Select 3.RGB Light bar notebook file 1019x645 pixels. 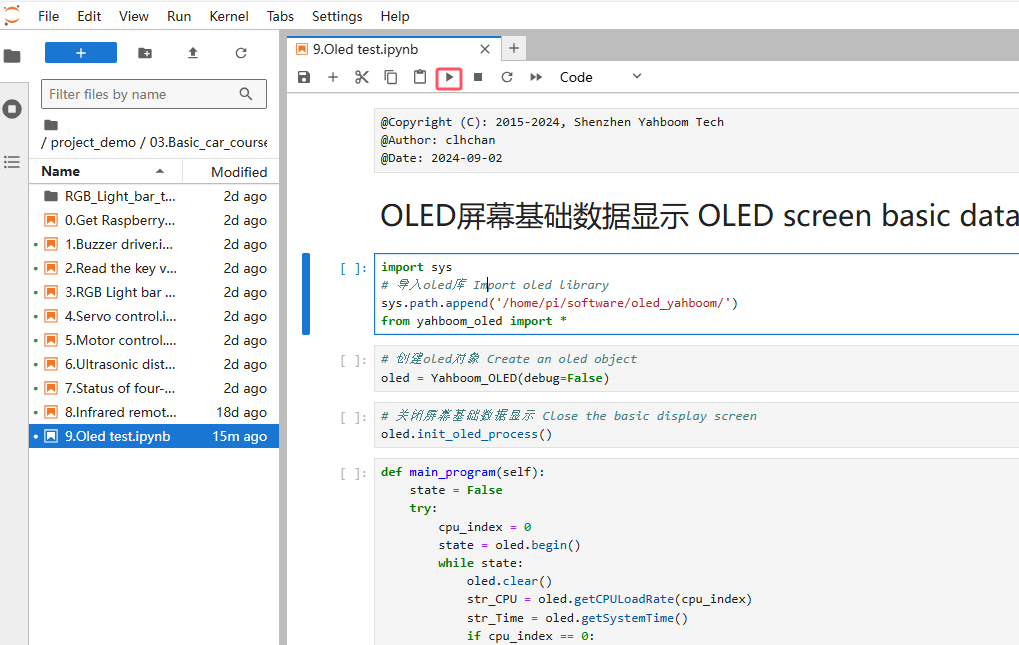tap(154, 292)
